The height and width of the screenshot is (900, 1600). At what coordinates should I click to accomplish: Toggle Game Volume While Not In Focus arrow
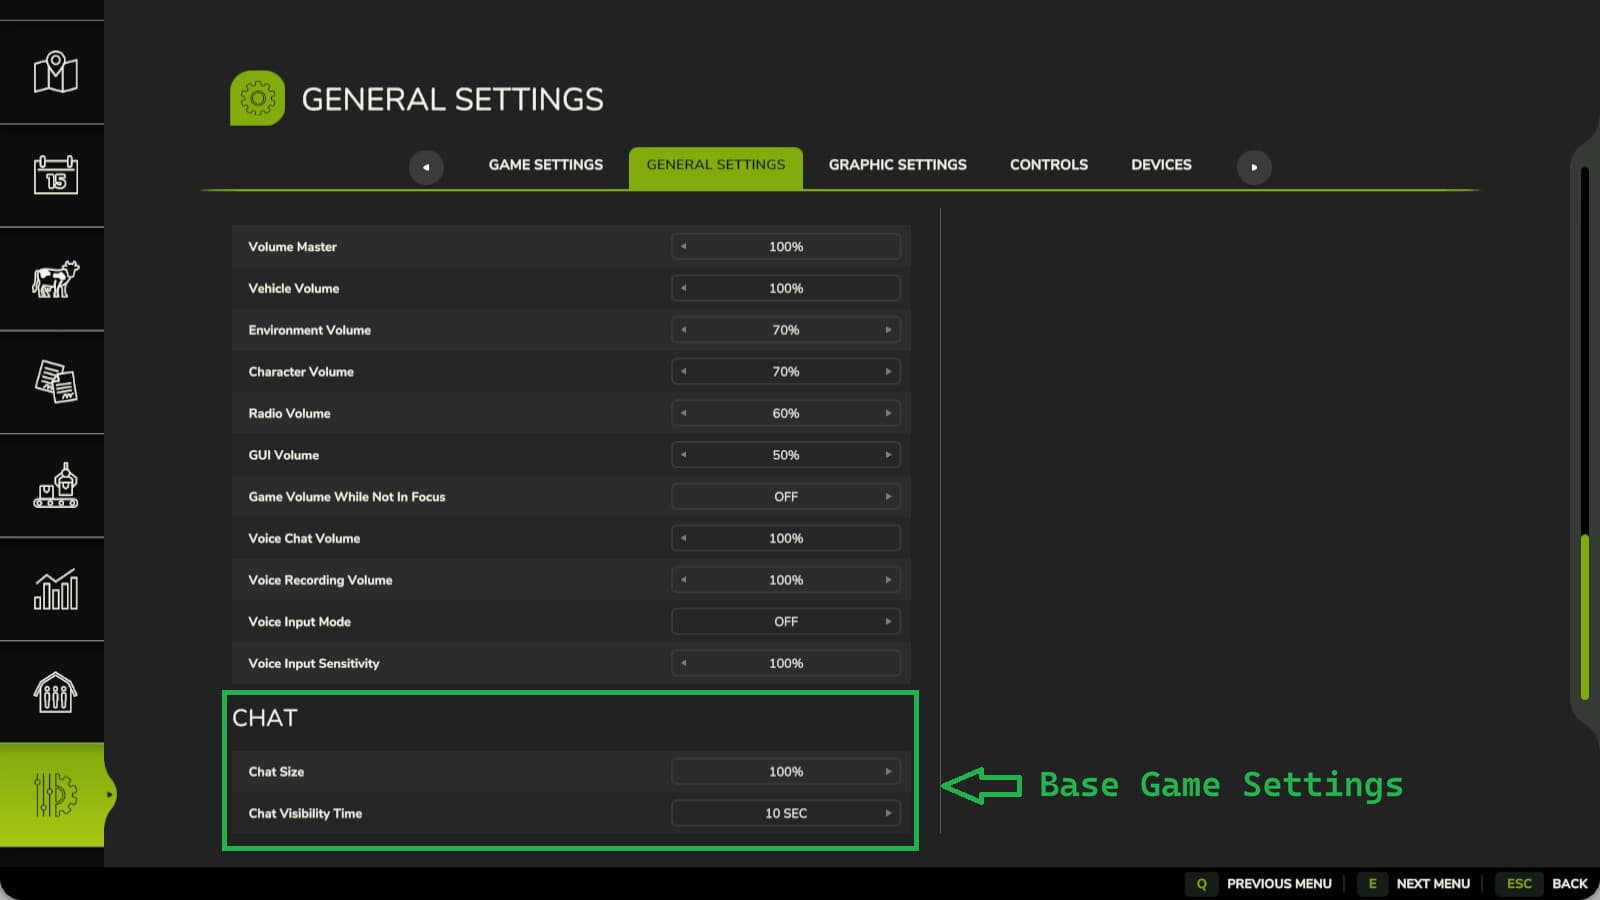(x=888, y=497)
